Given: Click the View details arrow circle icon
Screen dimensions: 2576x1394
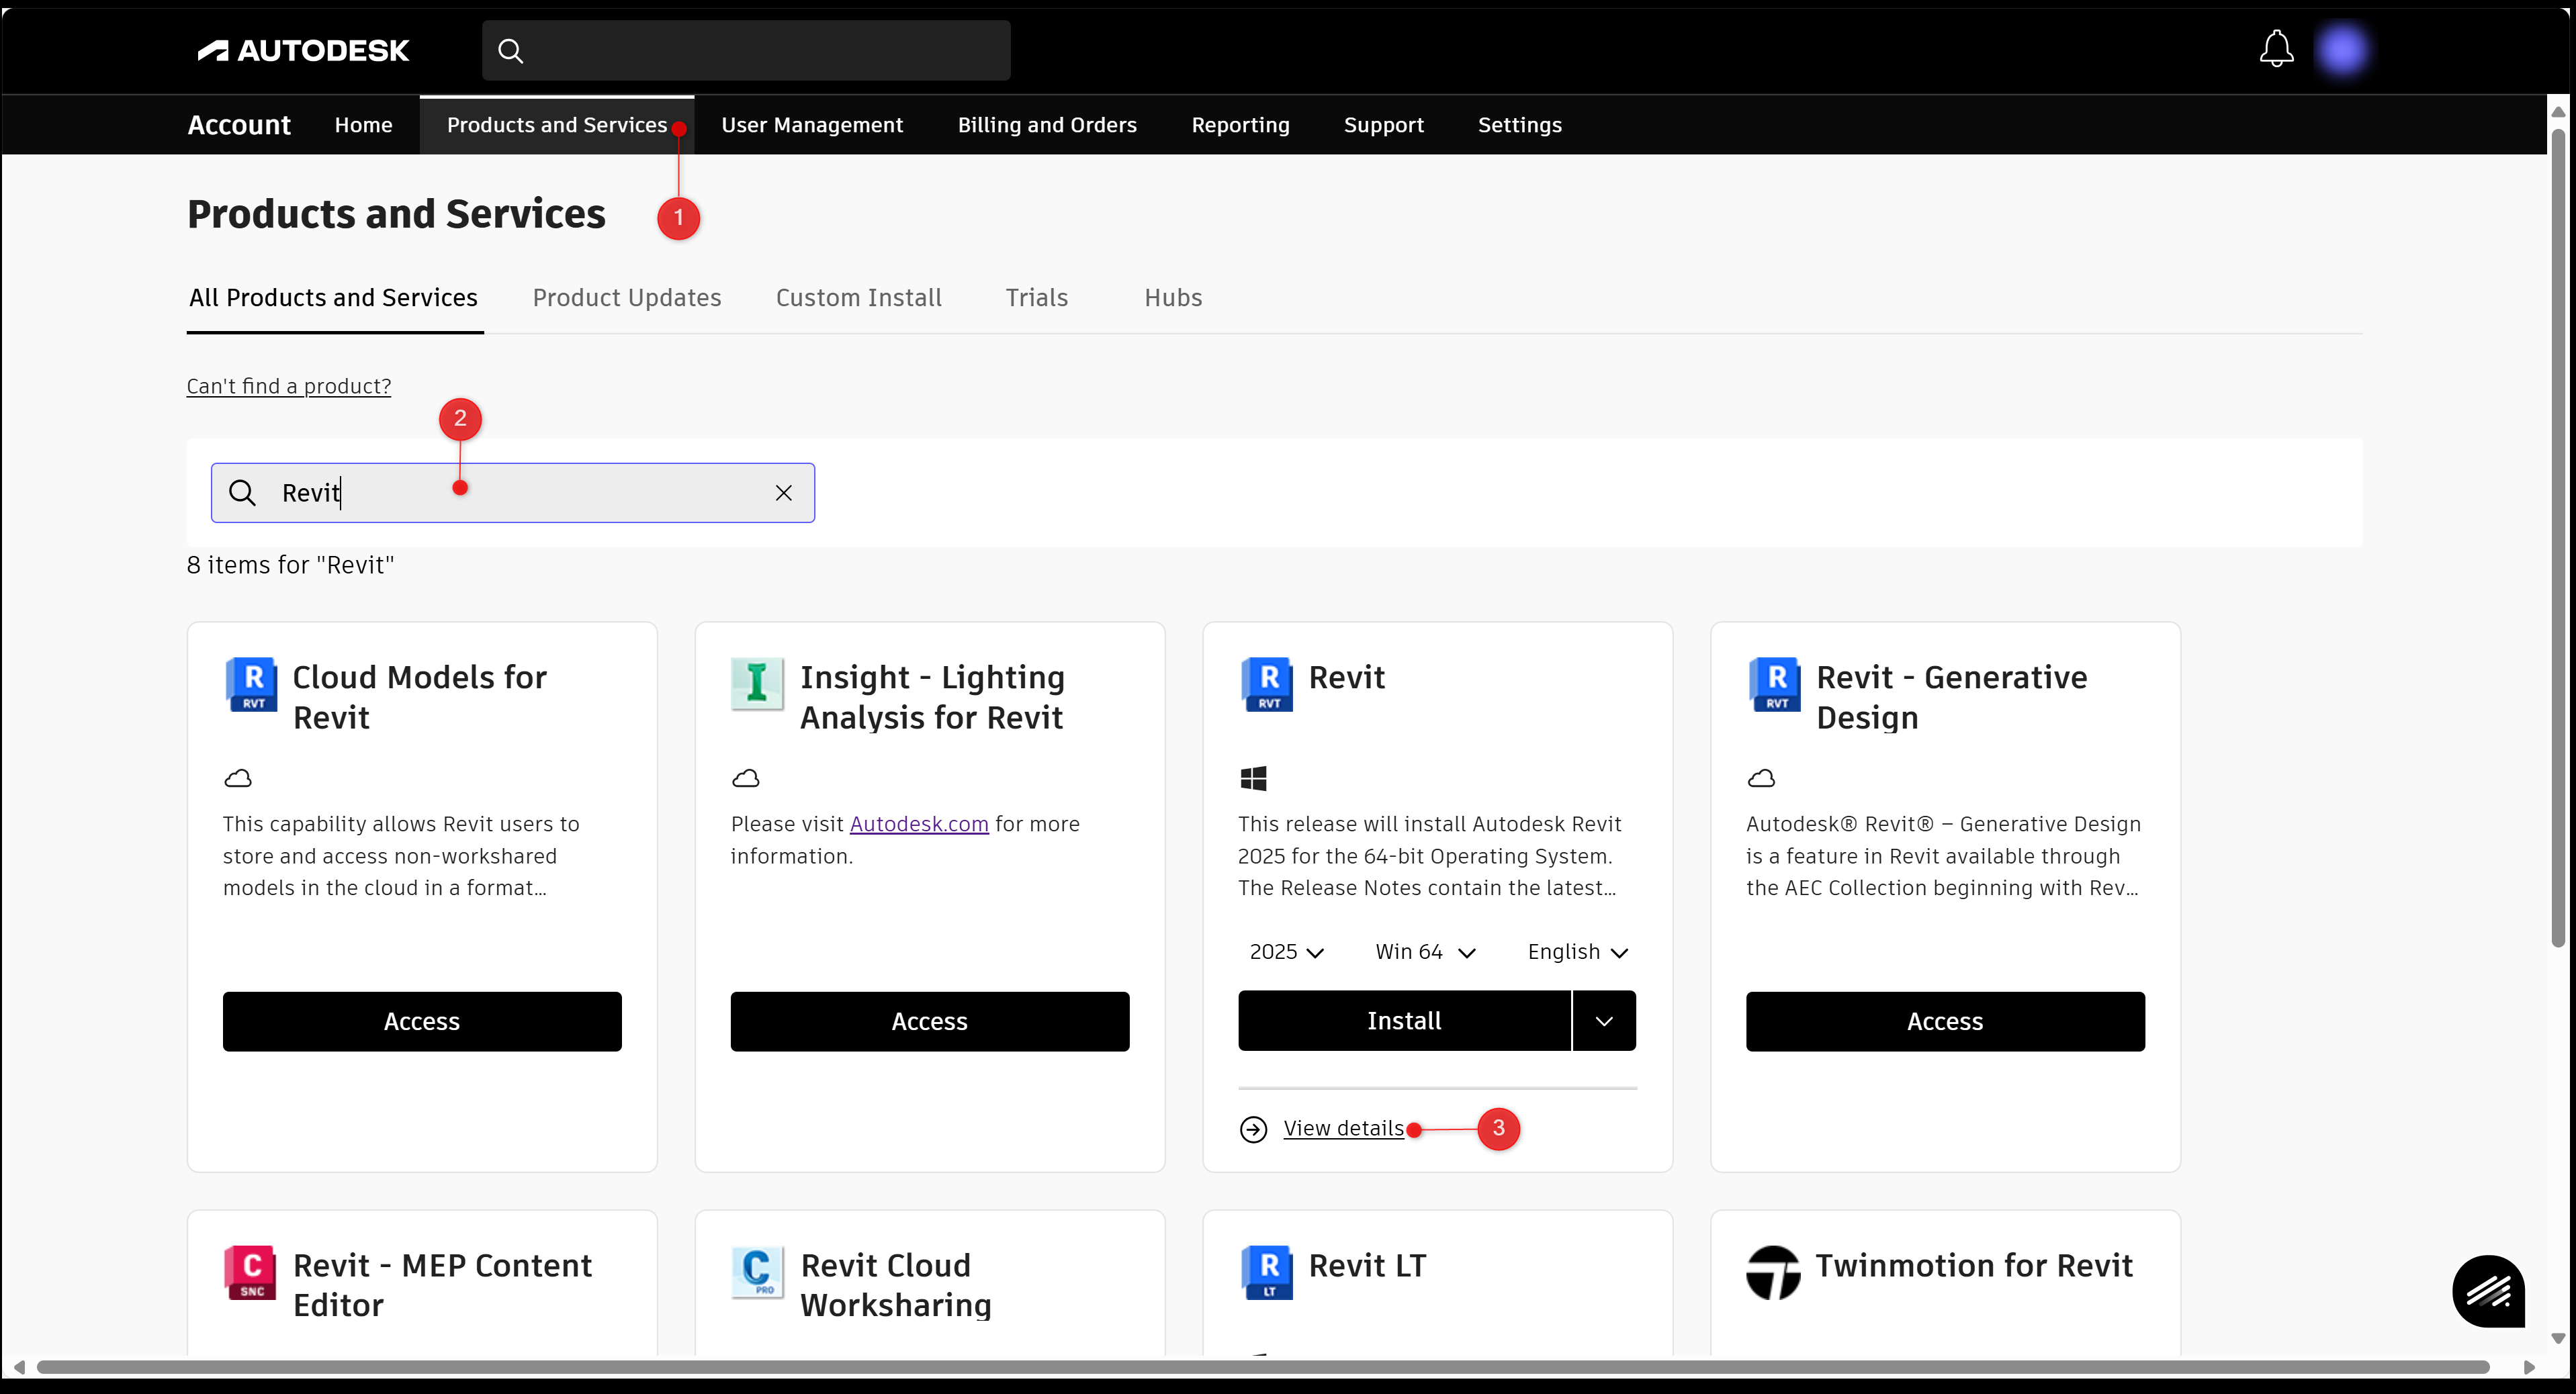Looking at the screenshot, I should 1253,1129.
